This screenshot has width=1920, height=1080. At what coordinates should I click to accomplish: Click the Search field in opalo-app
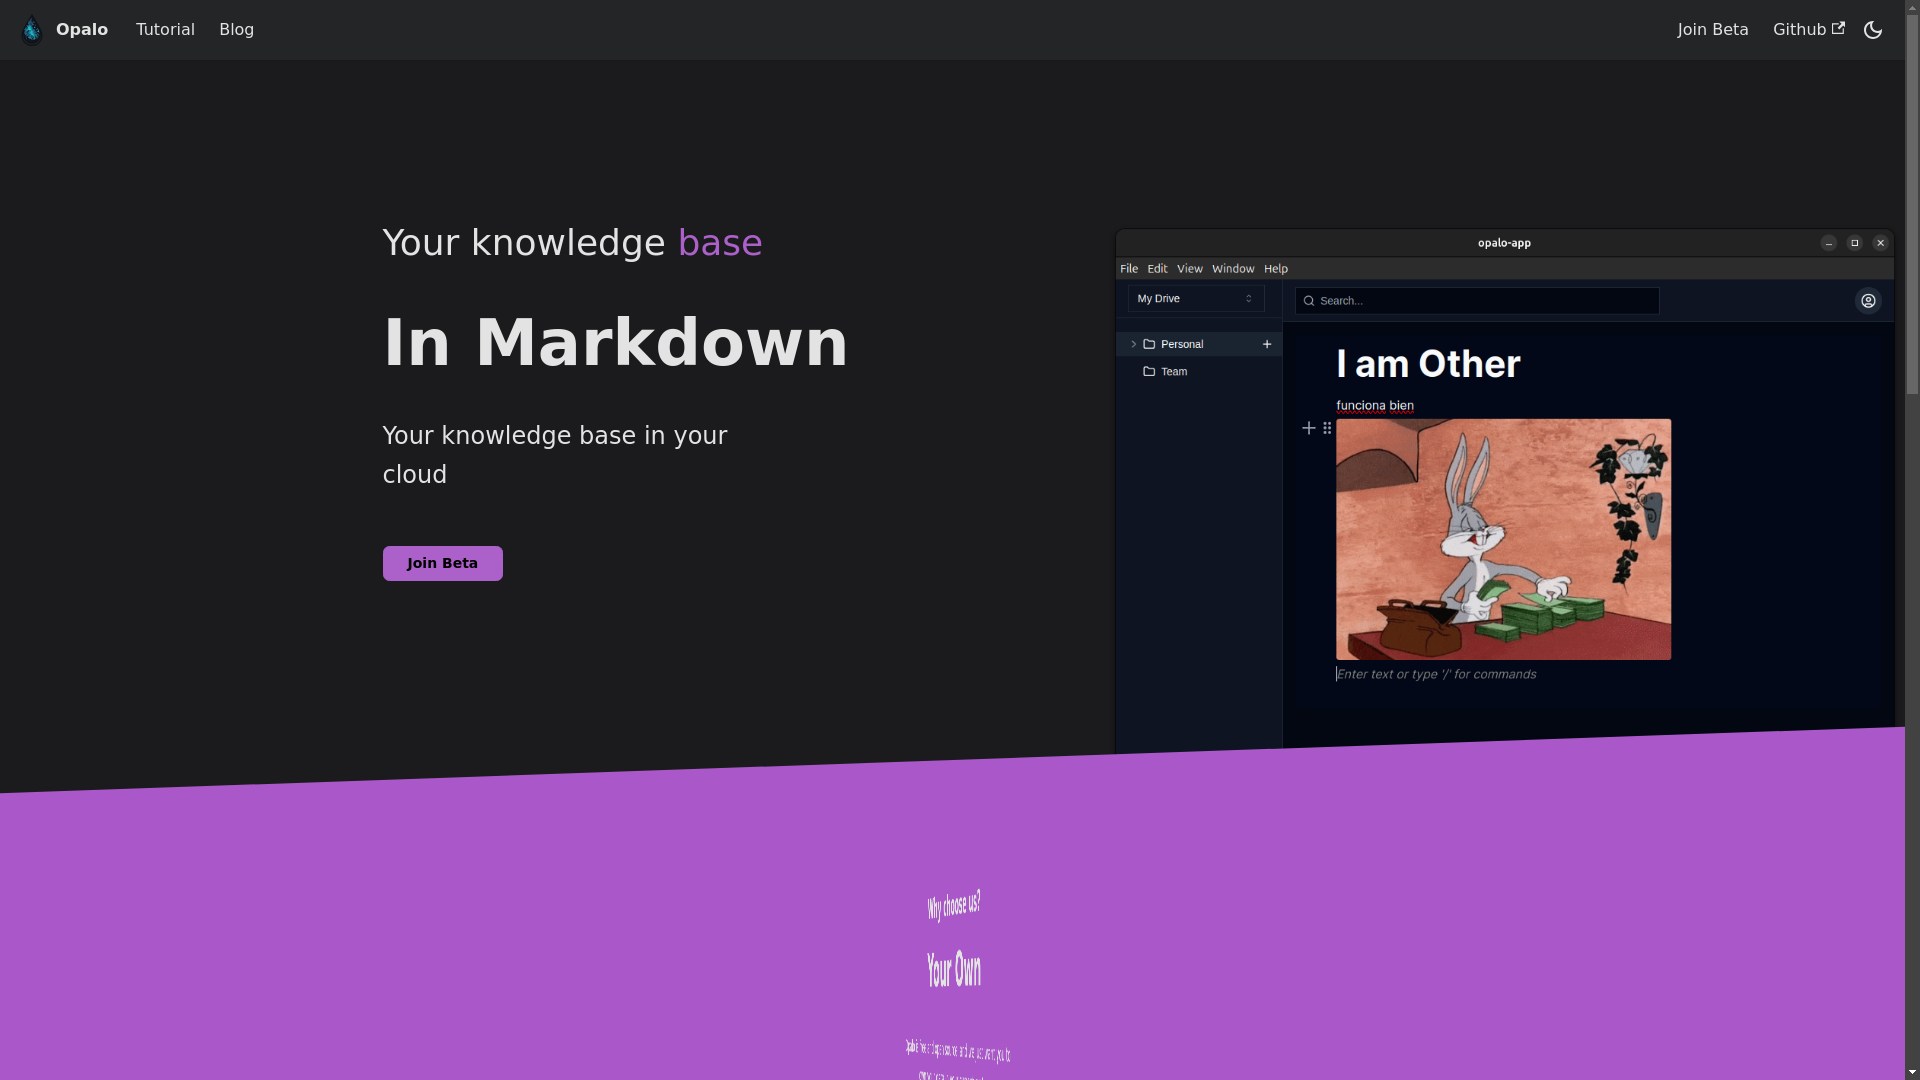[1477, 301]
